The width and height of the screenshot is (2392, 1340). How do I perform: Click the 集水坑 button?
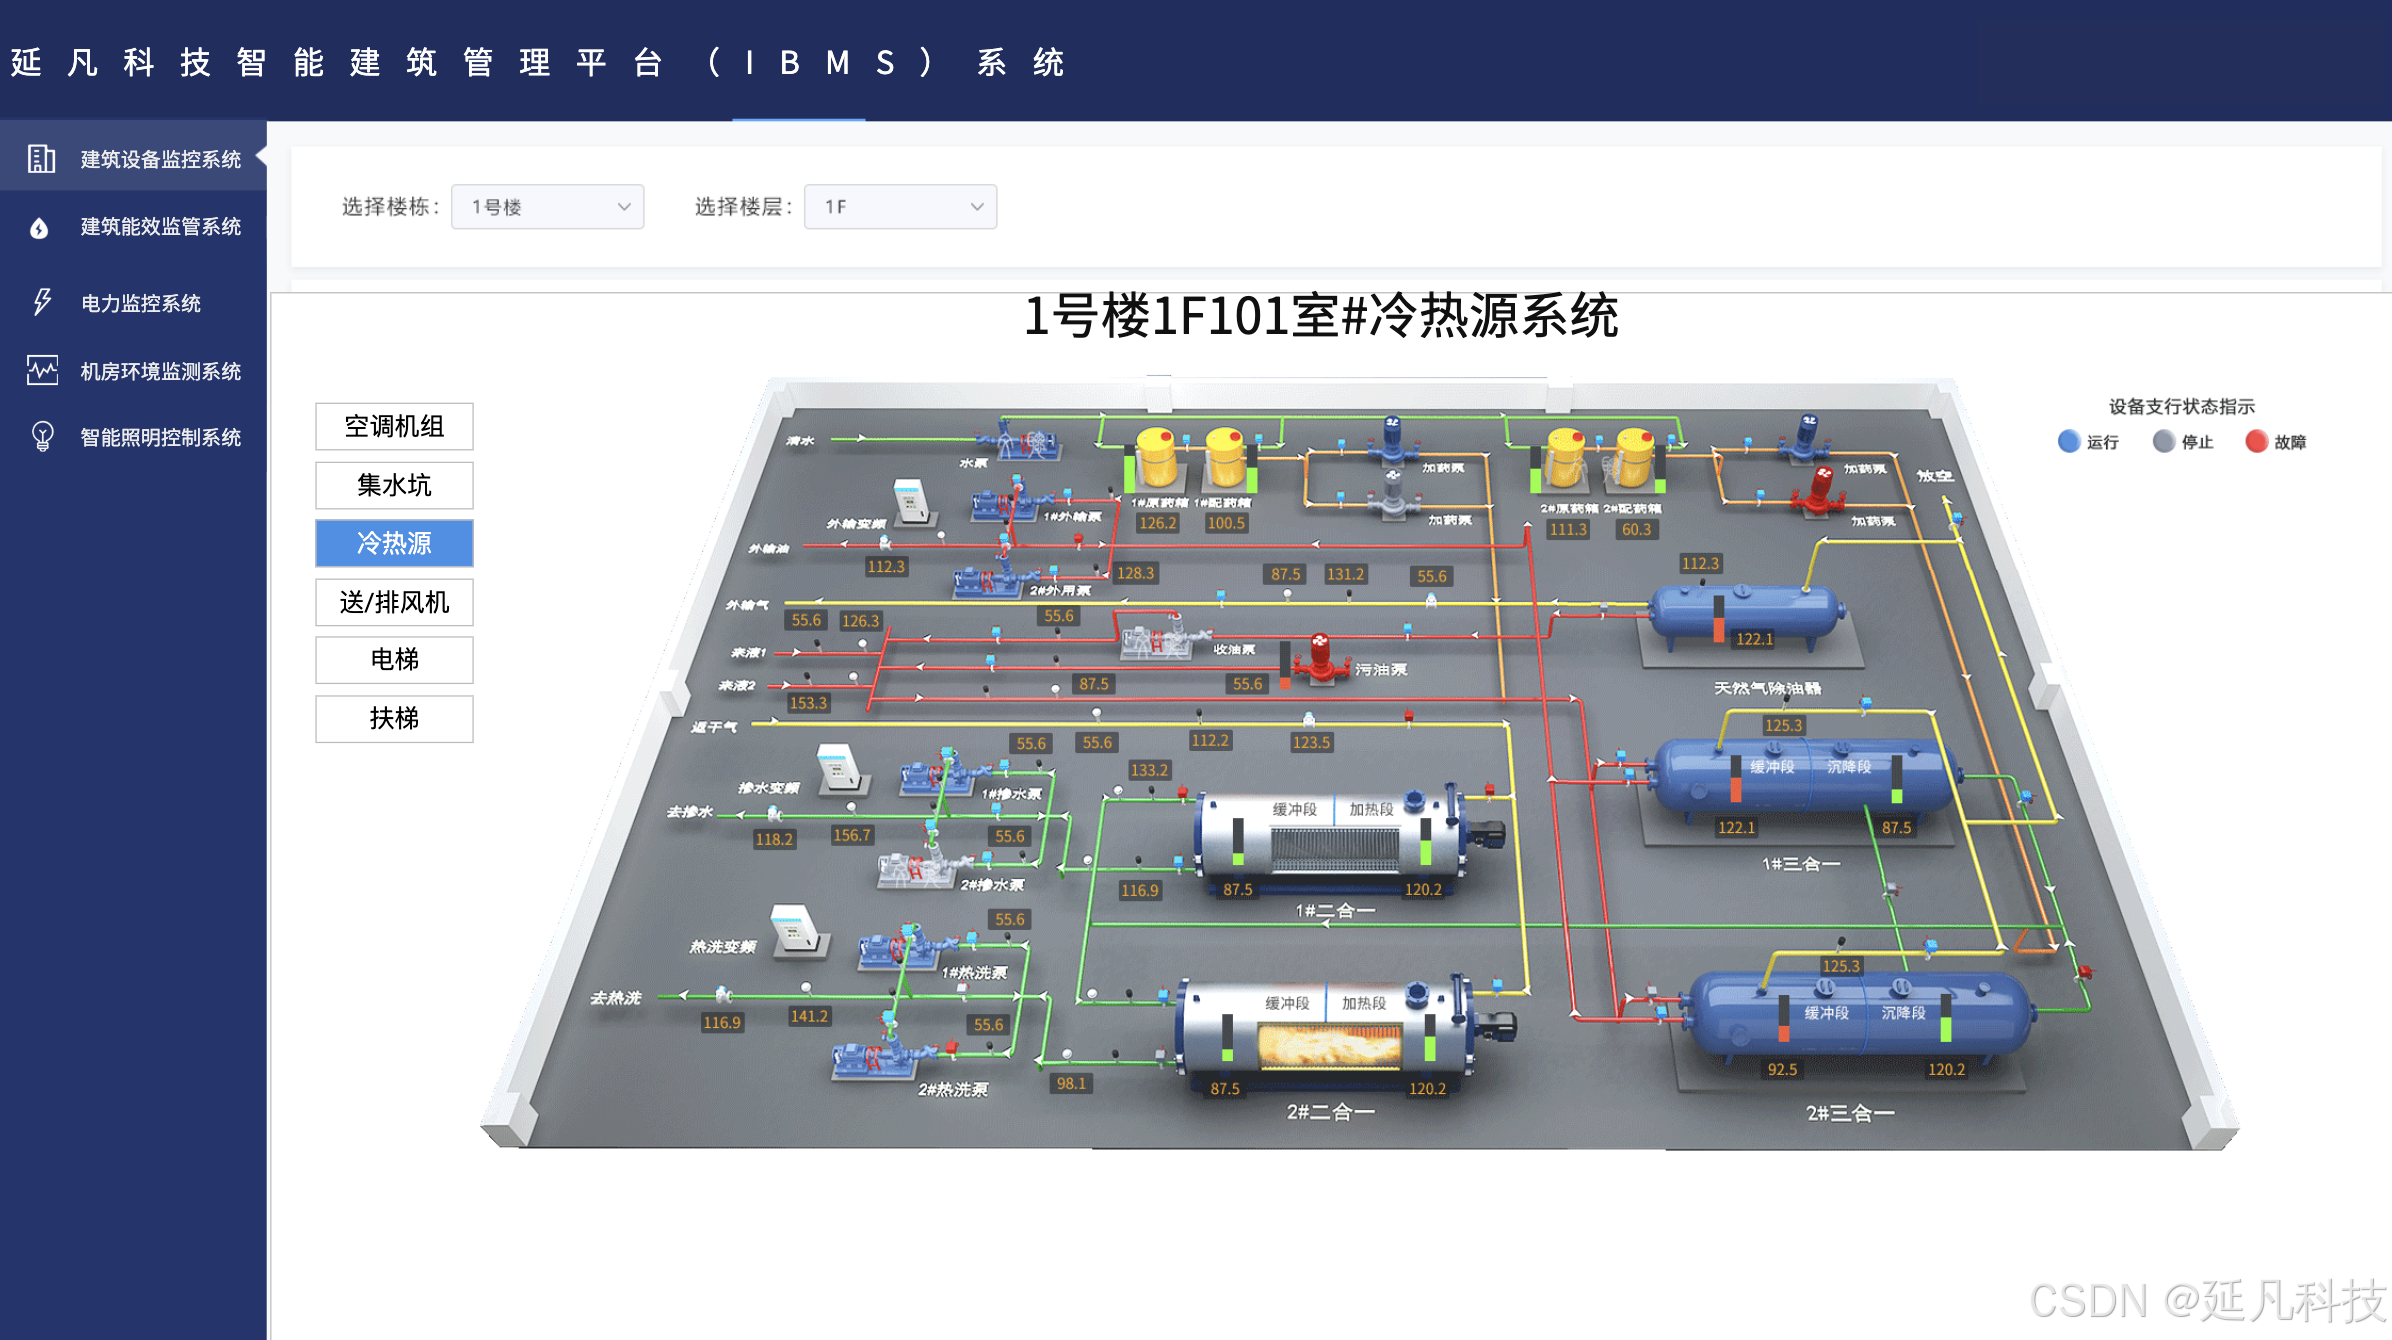coord(394,485)
